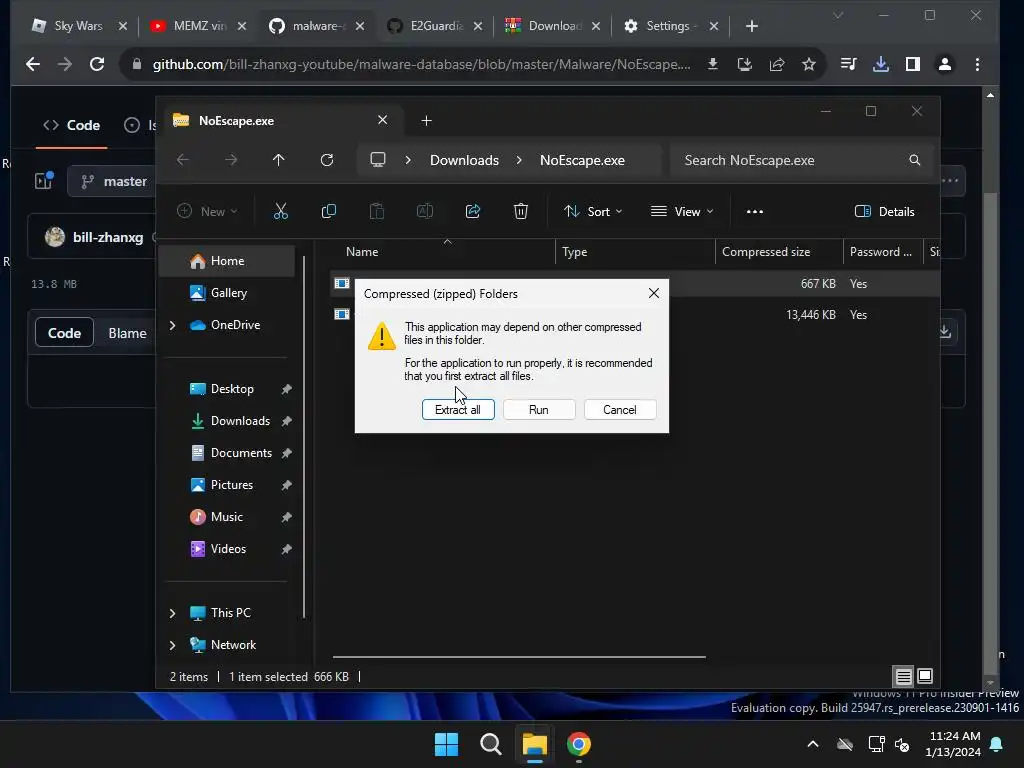
Task: Open Videos in the navigation pane
Action: (x=229, y=549)
